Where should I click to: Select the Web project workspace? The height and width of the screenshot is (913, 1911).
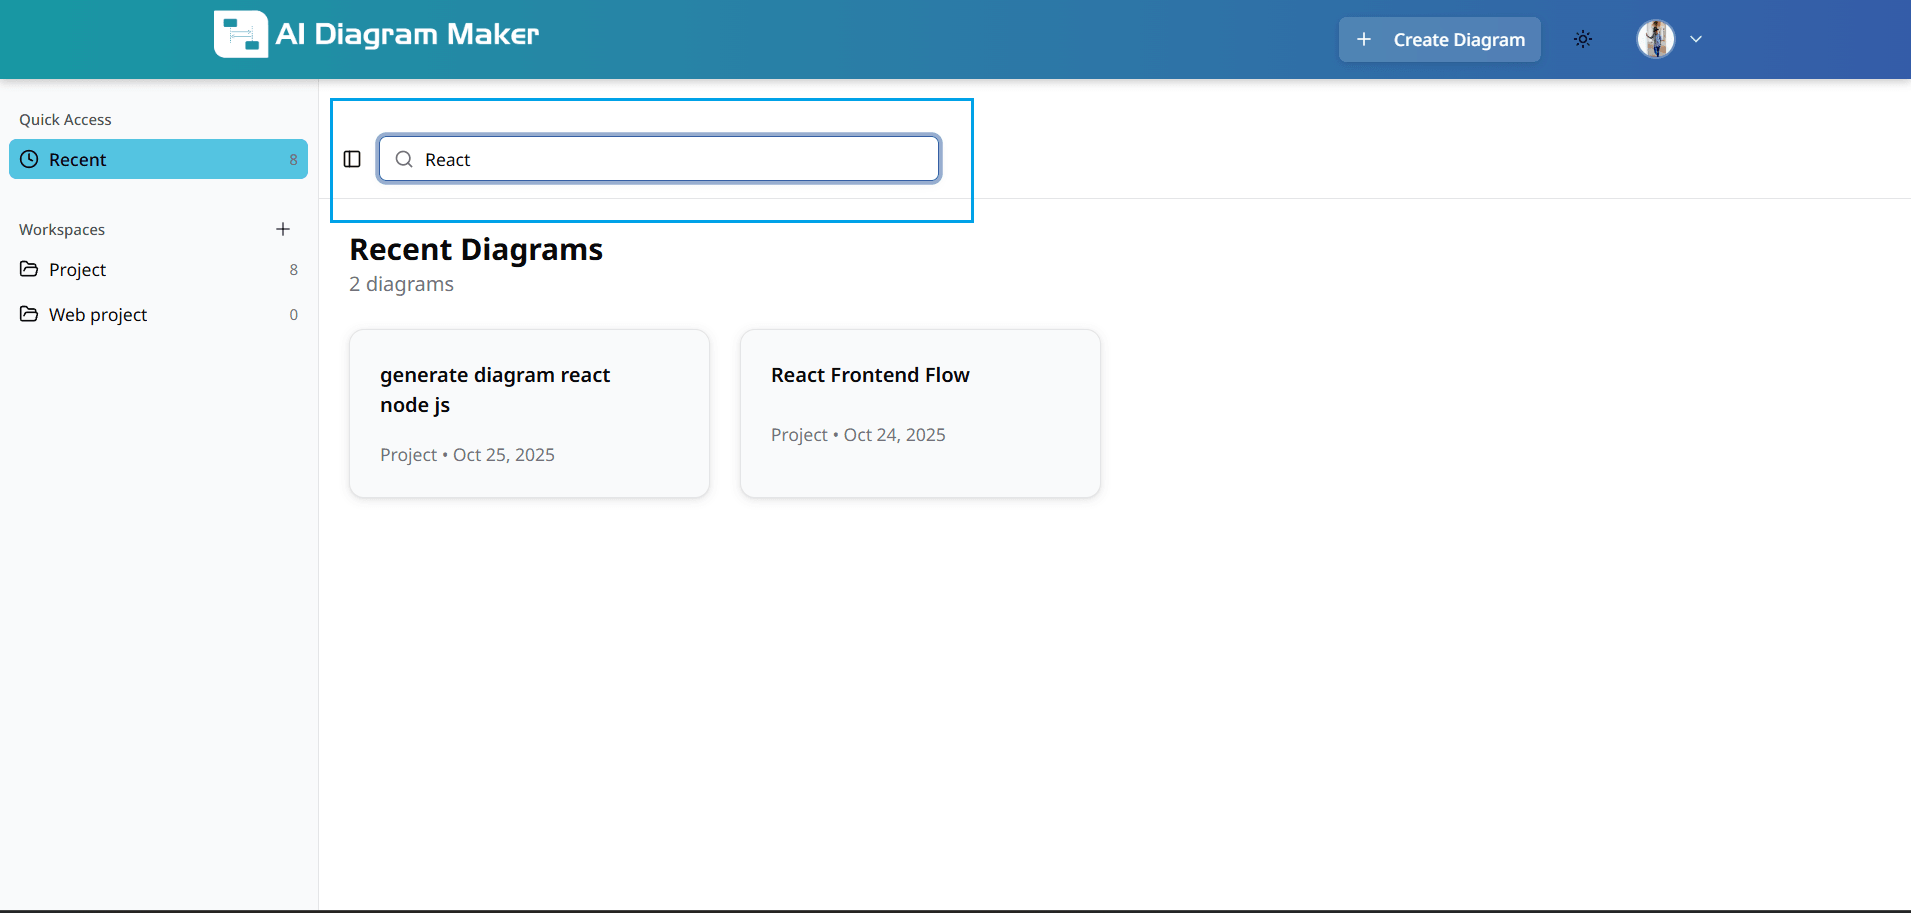(x=97, y=314)
